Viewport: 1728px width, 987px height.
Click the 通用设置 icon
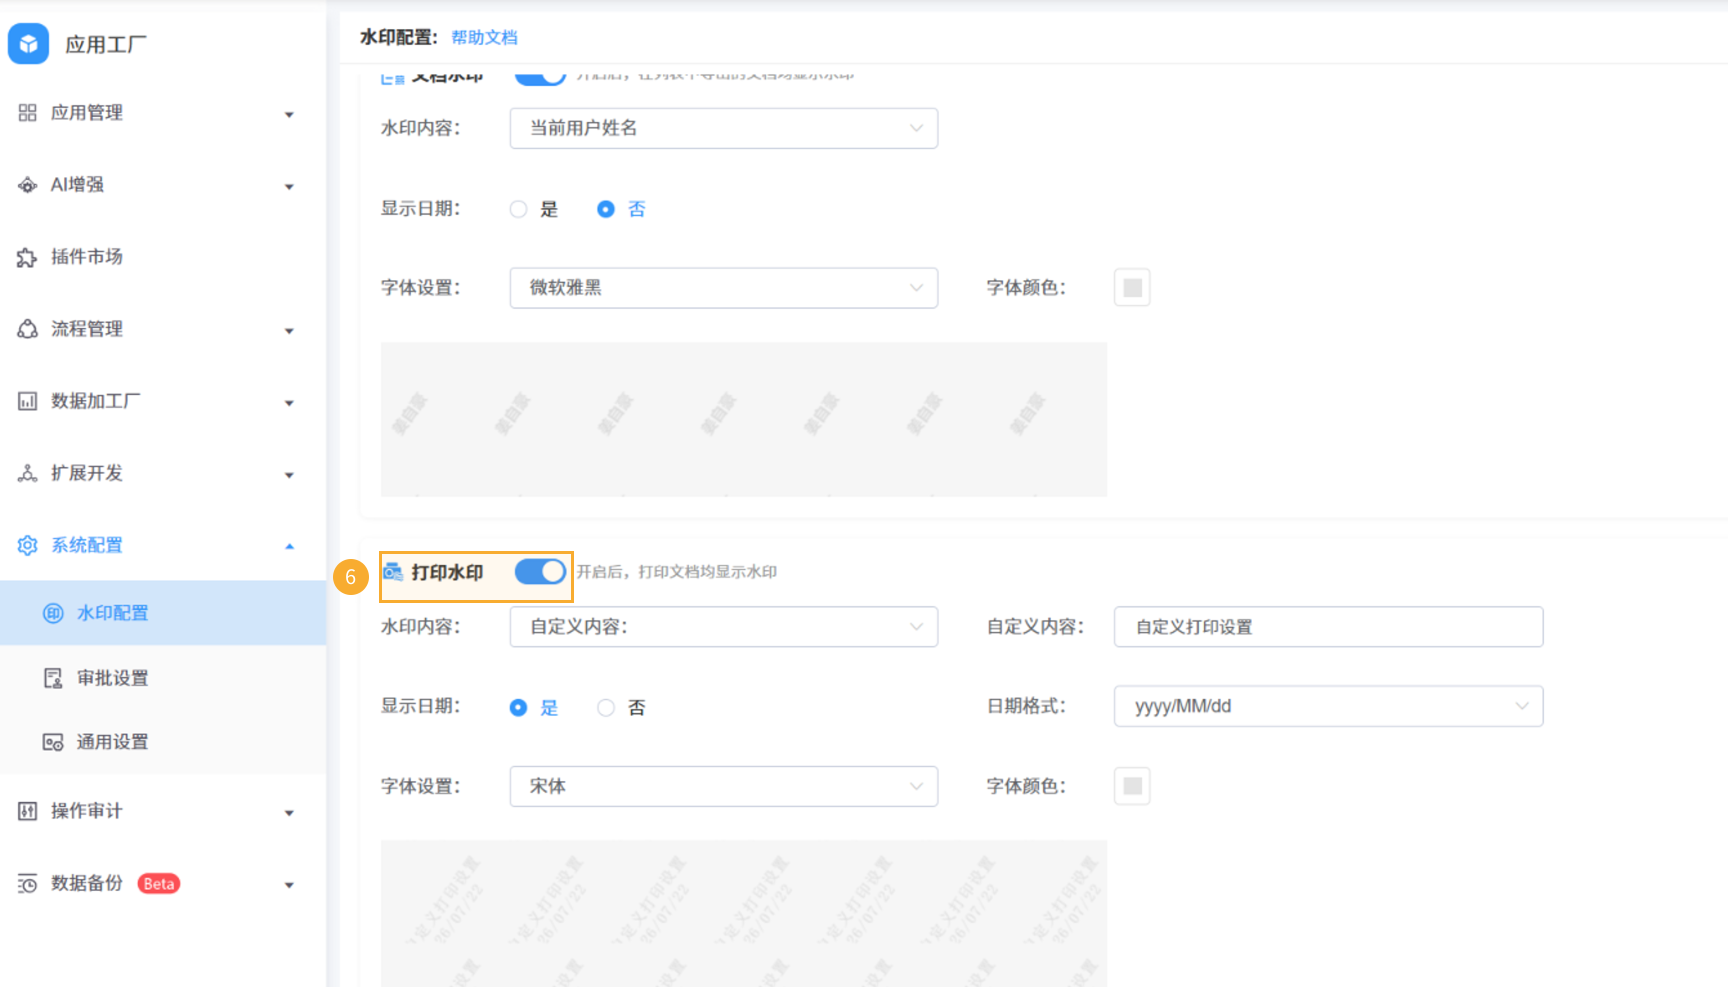53,742
